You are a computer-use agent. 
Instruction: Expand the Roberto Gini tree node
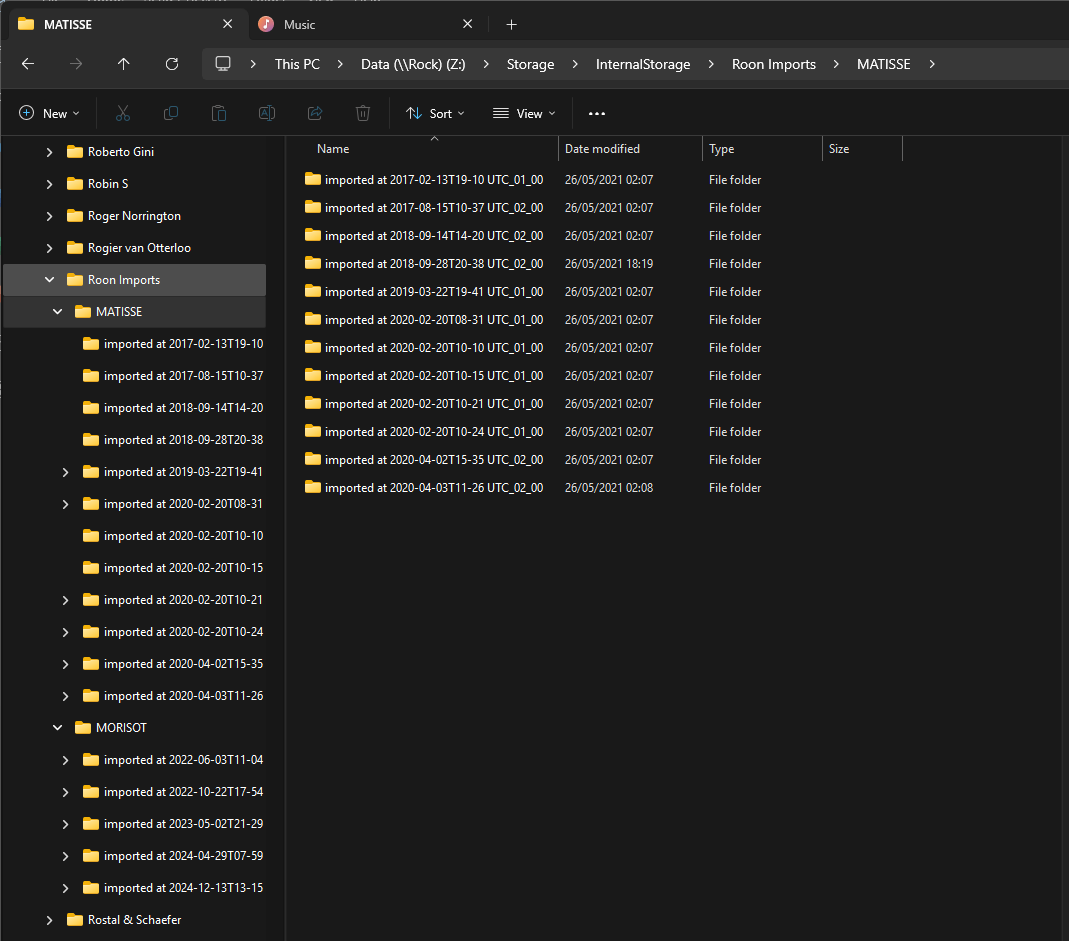click(x=49, y=152)
